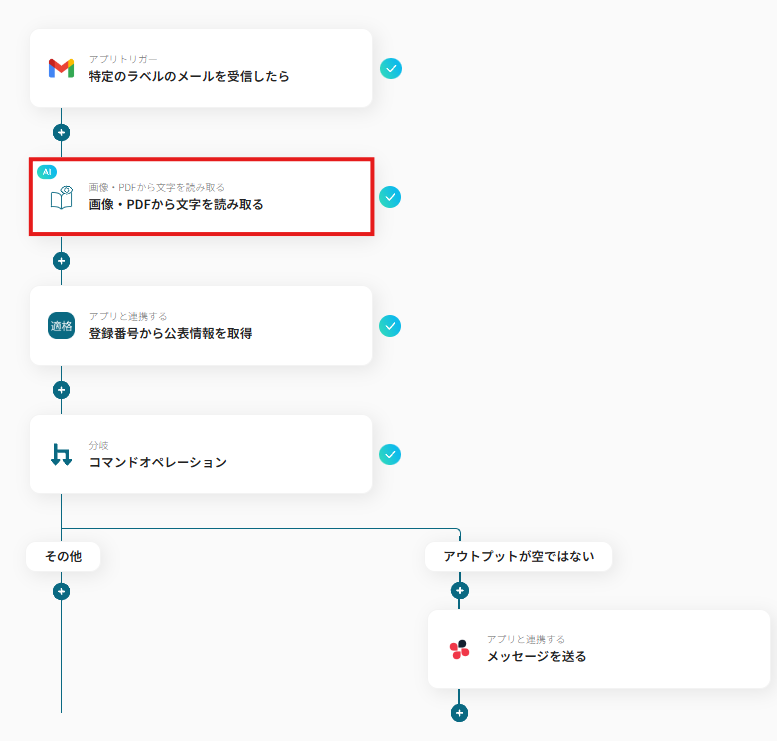The width and height of the screenshot is (777, 741).
Task: Open the 特定のラベルのメールを受信したら trigger card
Action: (x=201, y=68)
